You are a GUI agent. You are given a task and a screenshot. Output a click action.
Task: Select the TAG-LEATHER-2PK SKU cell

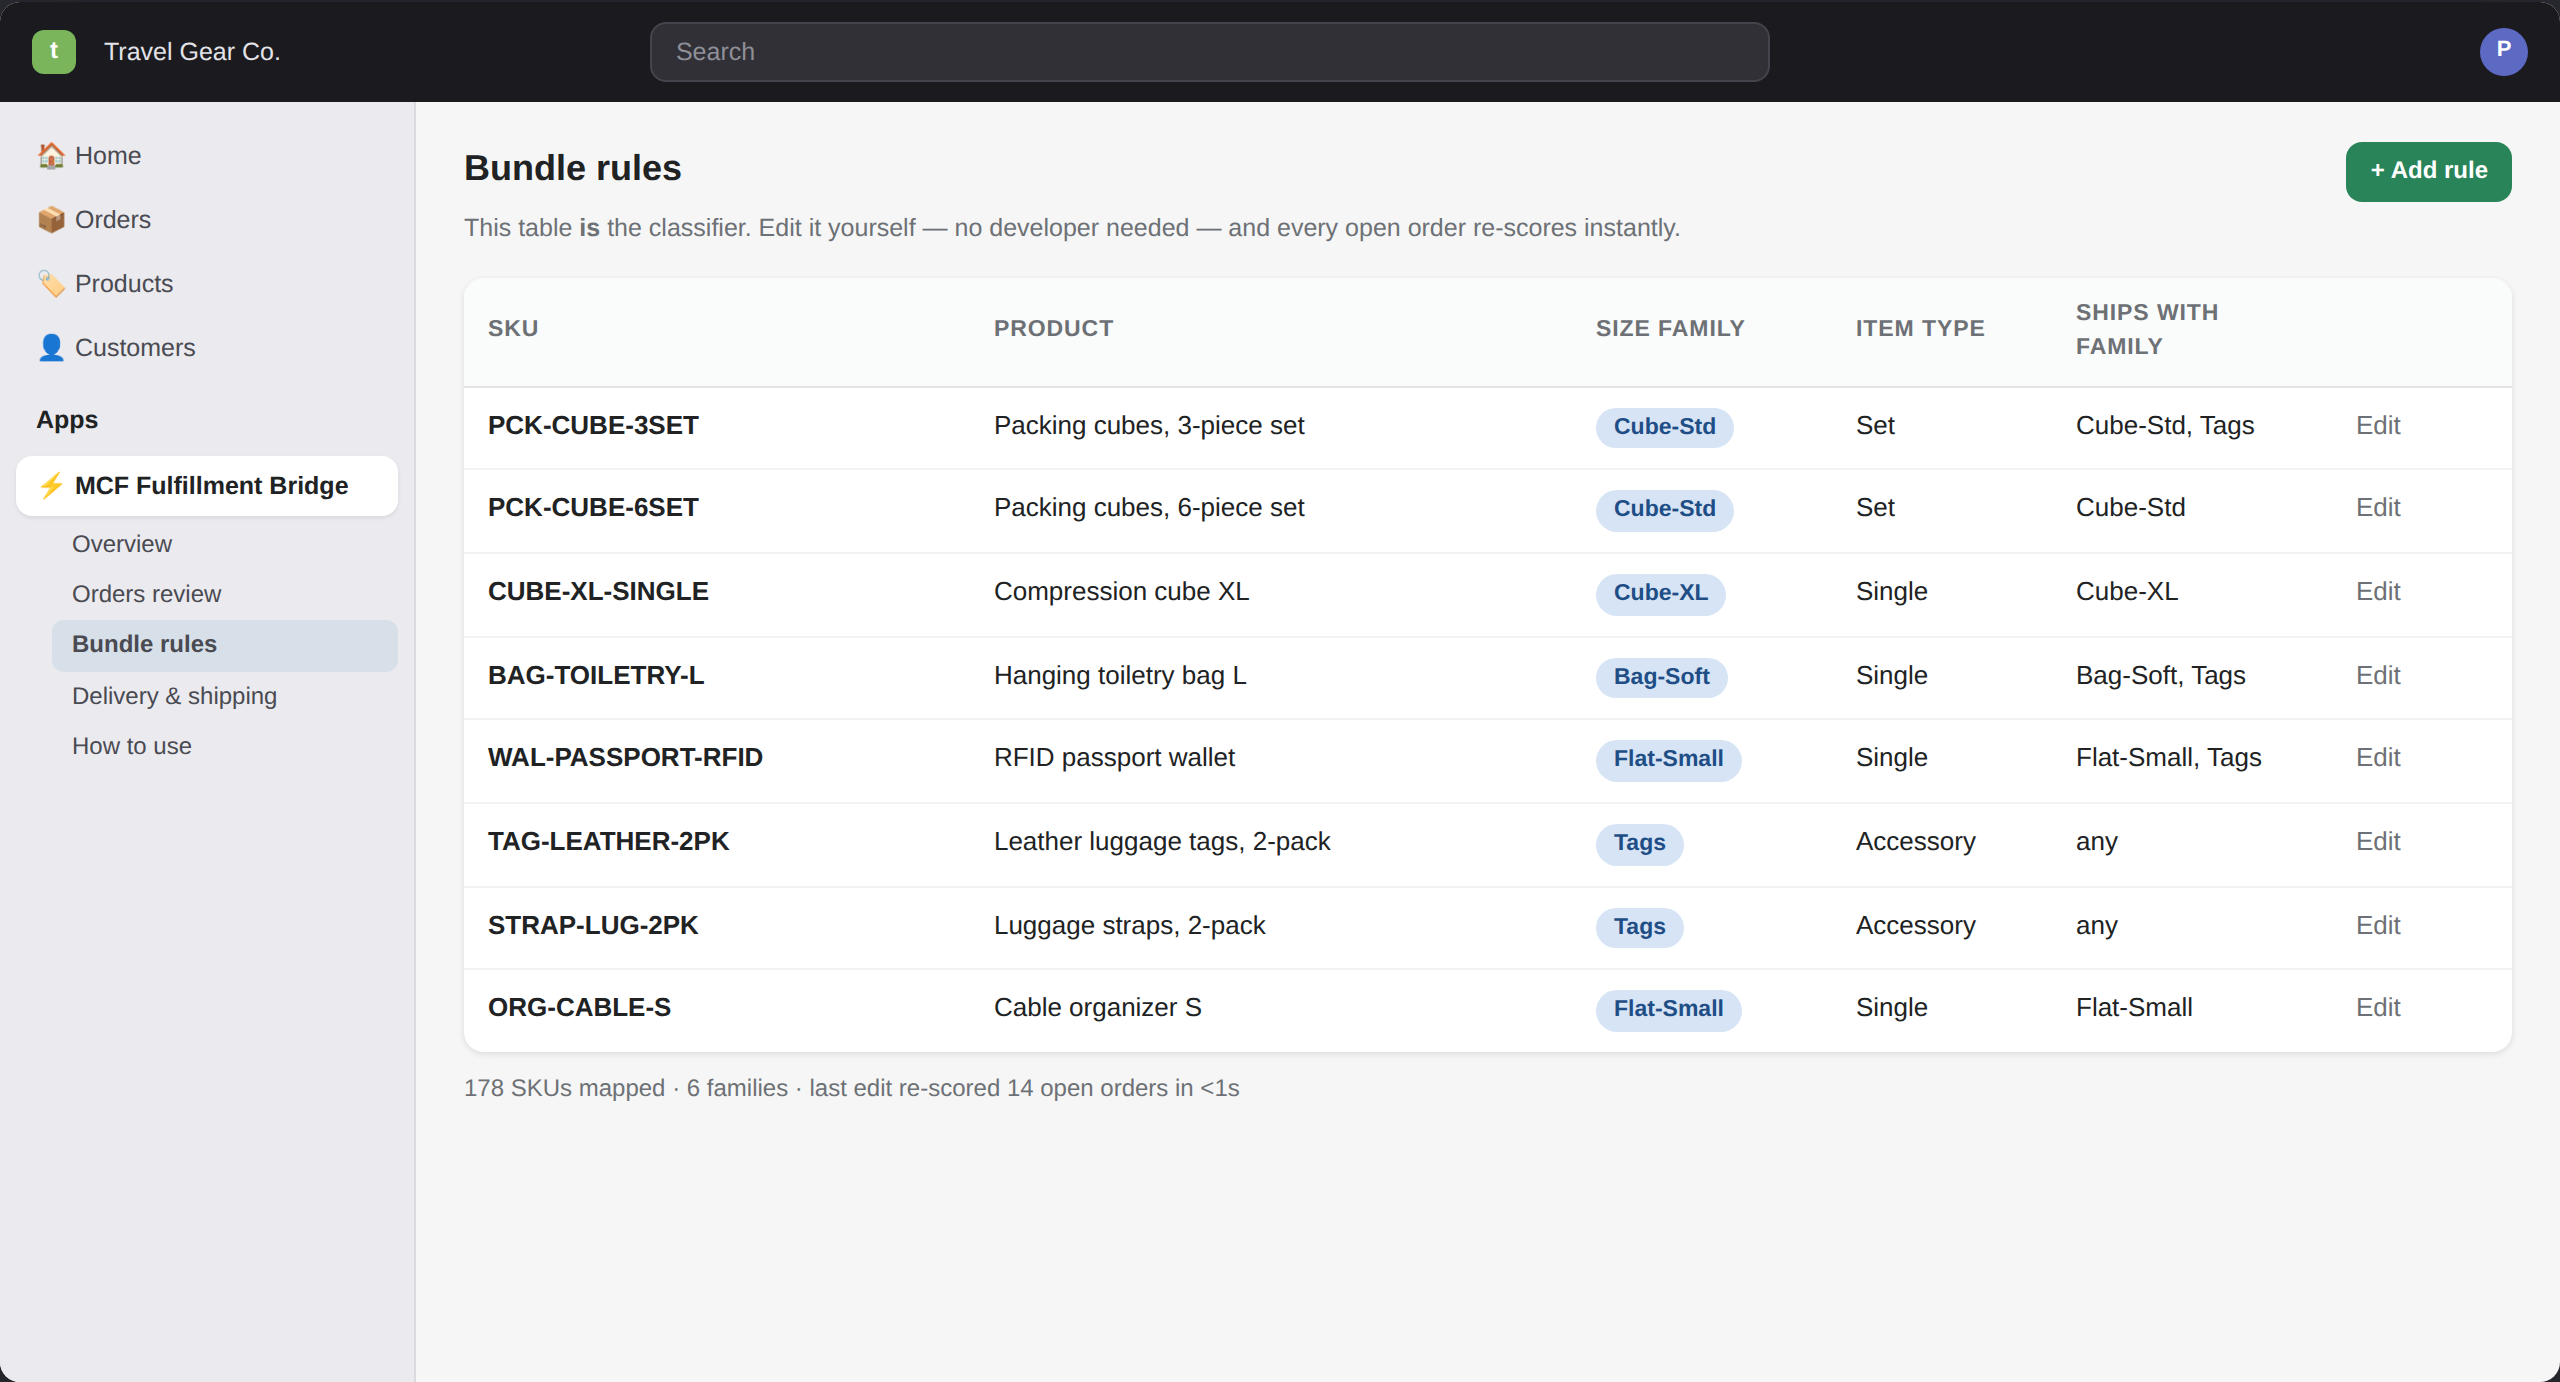coord(608,842)
